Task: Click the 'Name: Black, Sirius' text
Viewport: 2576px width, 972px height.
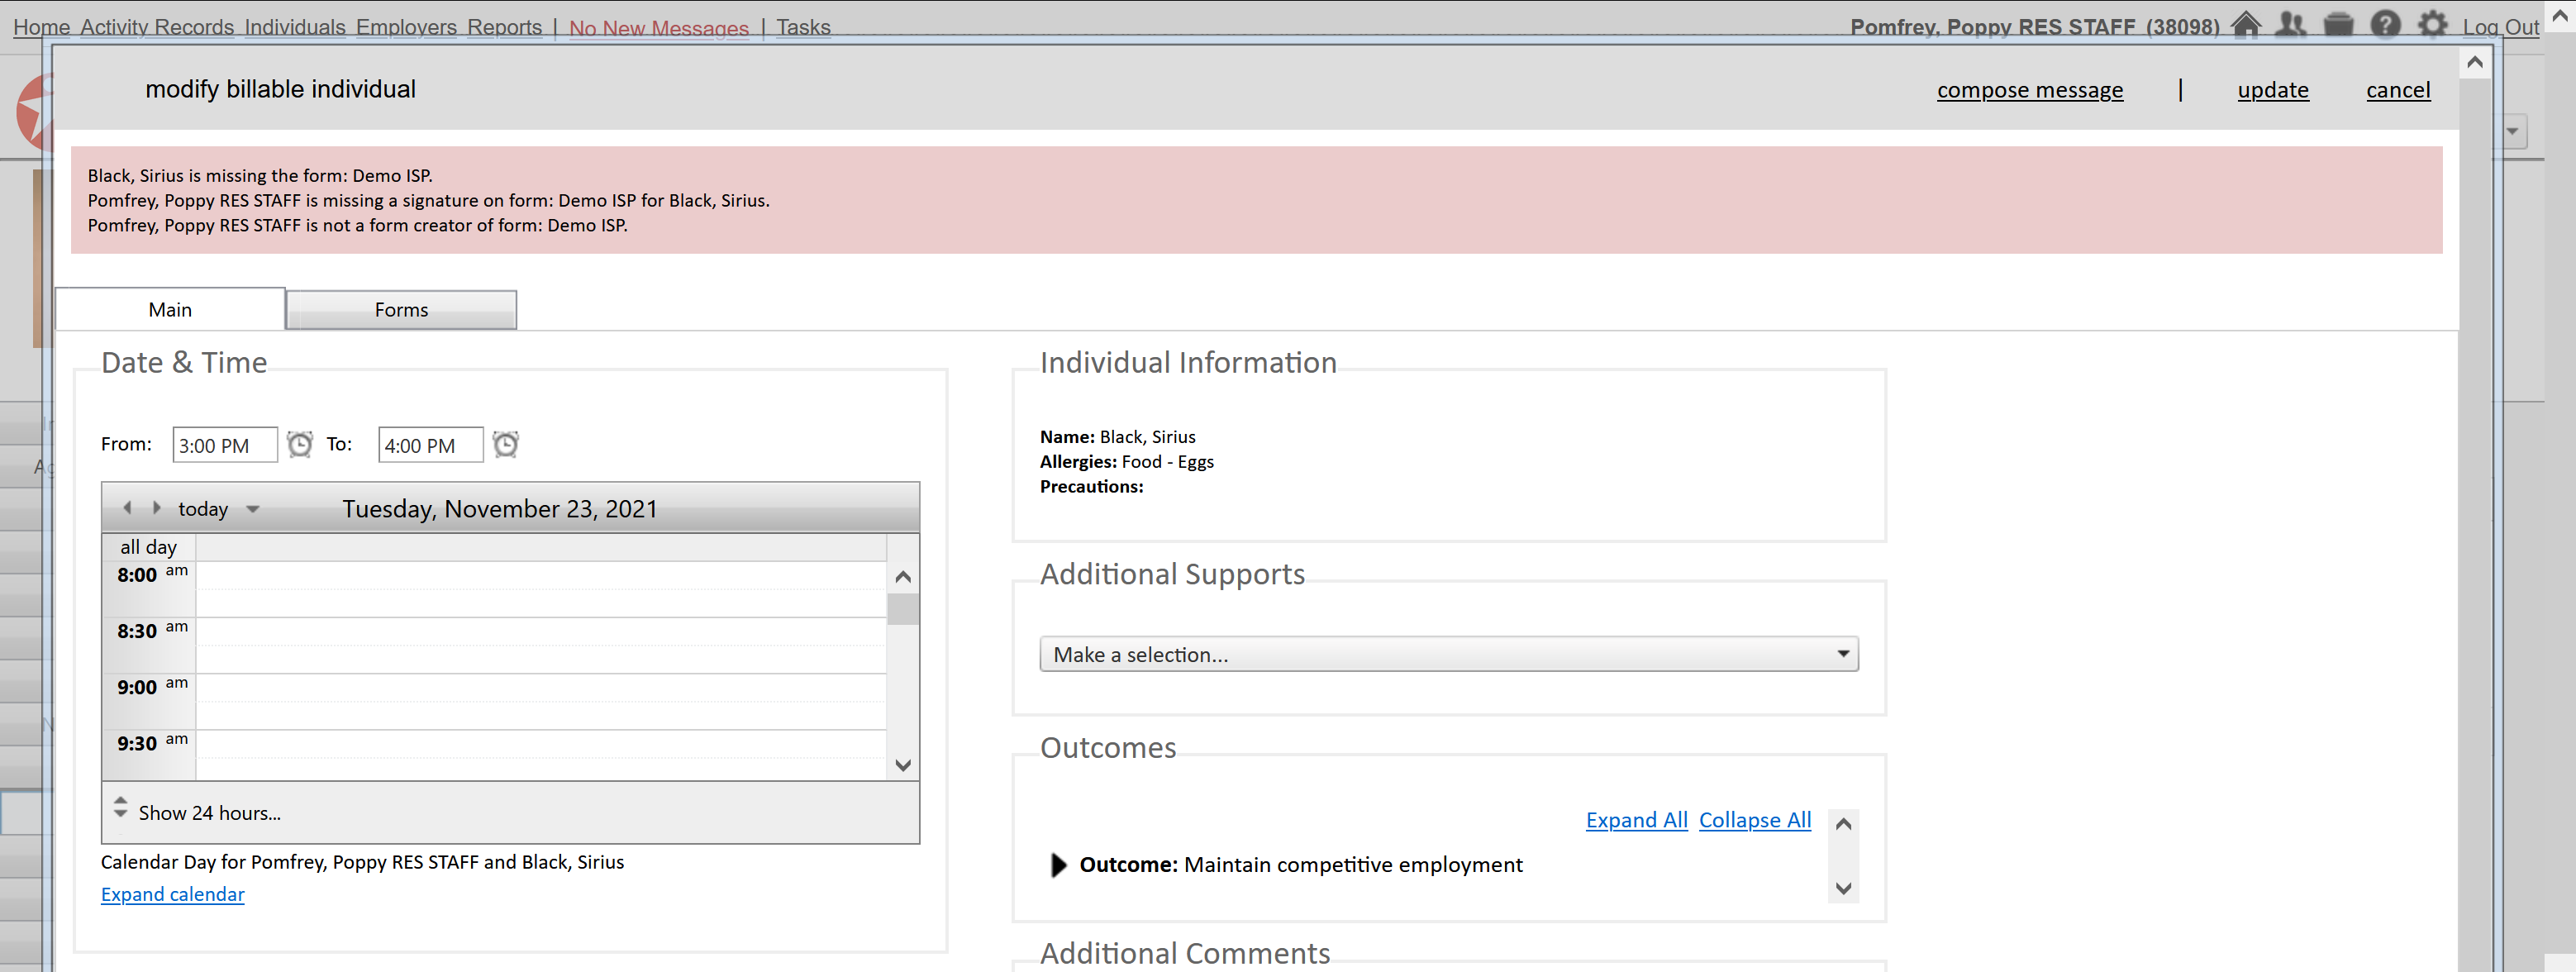Action: 1117,437
